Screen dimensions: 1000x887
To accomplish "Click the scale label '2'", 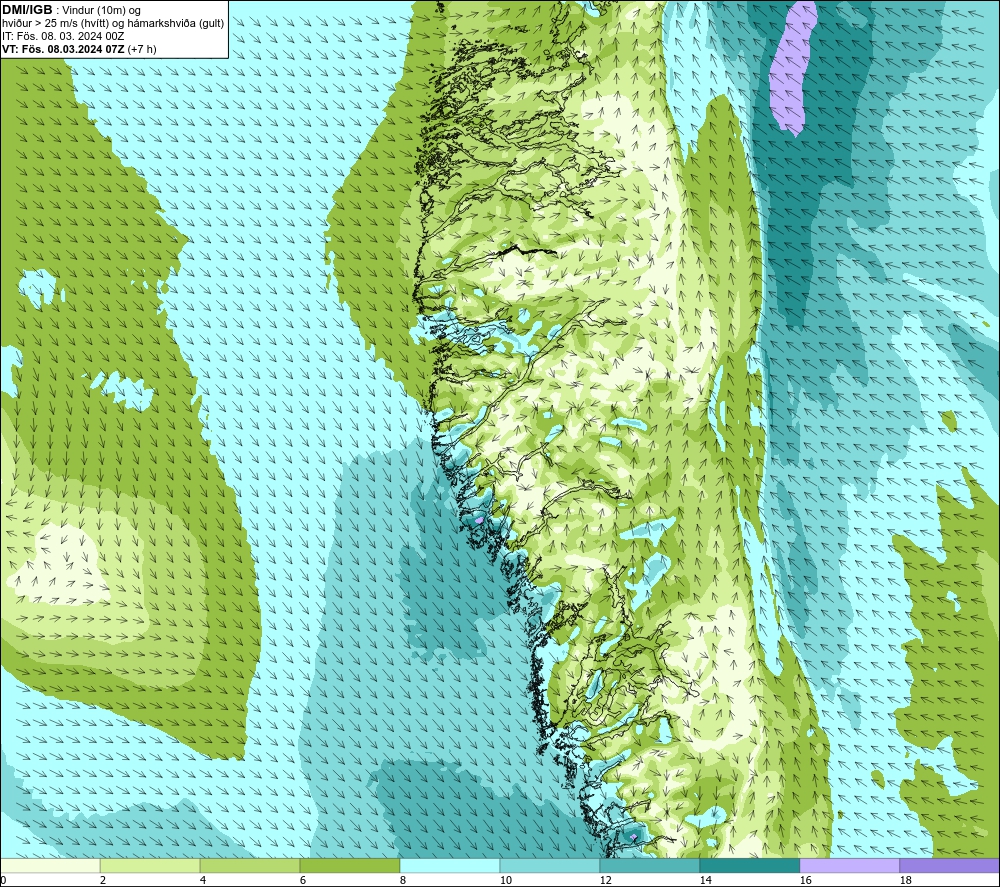I will 103,881.
